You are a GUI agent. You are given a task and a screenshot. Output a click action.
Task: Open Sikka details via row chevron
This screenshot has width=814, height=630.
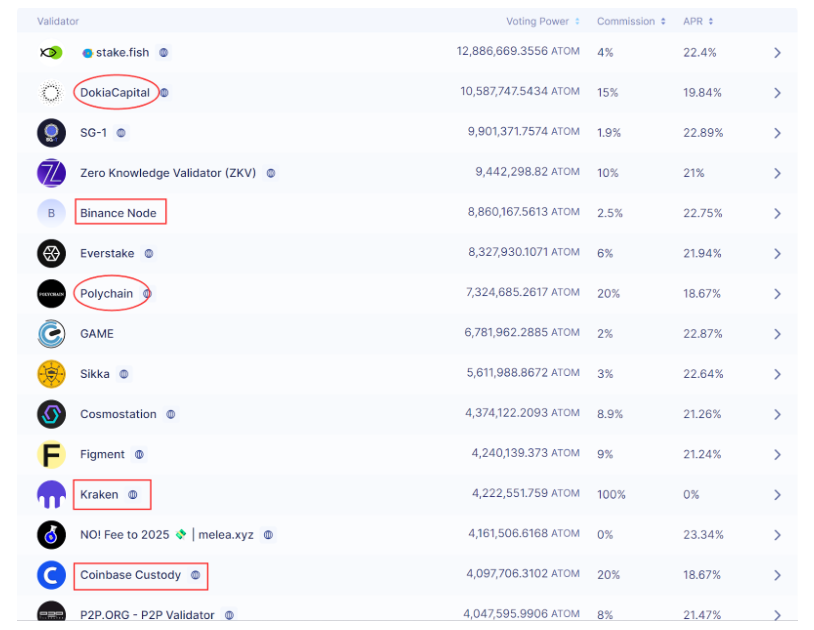pyautogui.click(x=777, y=375)
